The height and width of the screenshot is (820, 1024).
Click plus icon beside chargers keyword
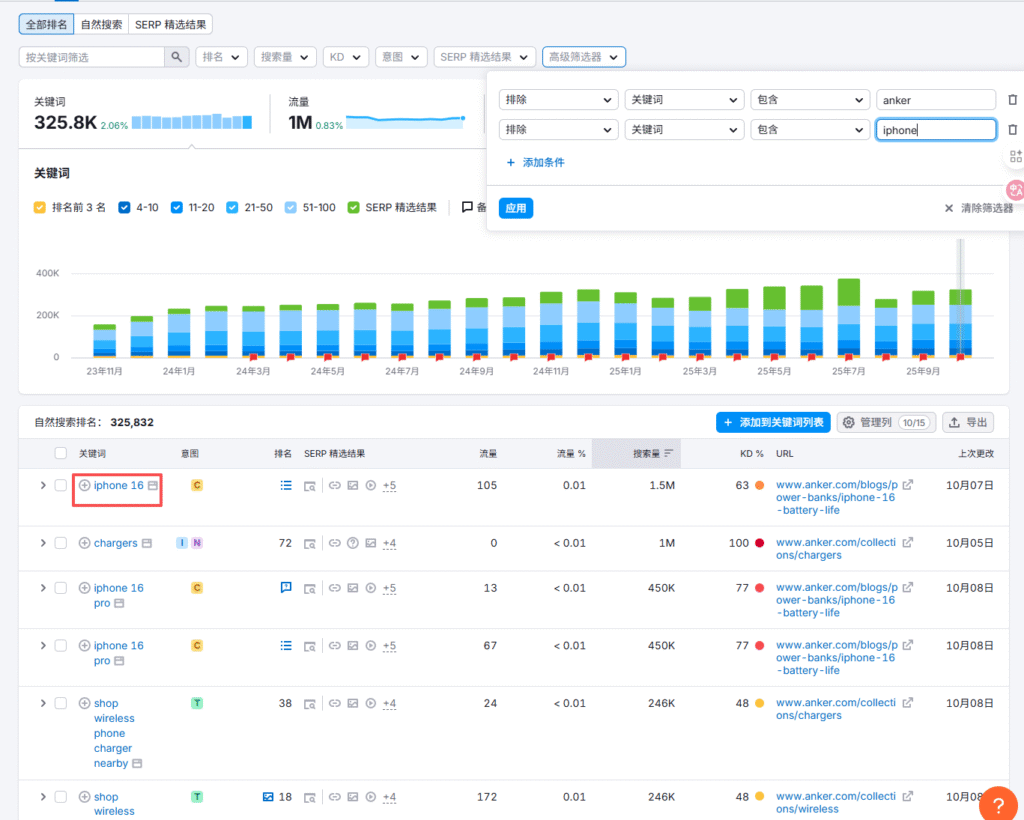coord(85,543)
